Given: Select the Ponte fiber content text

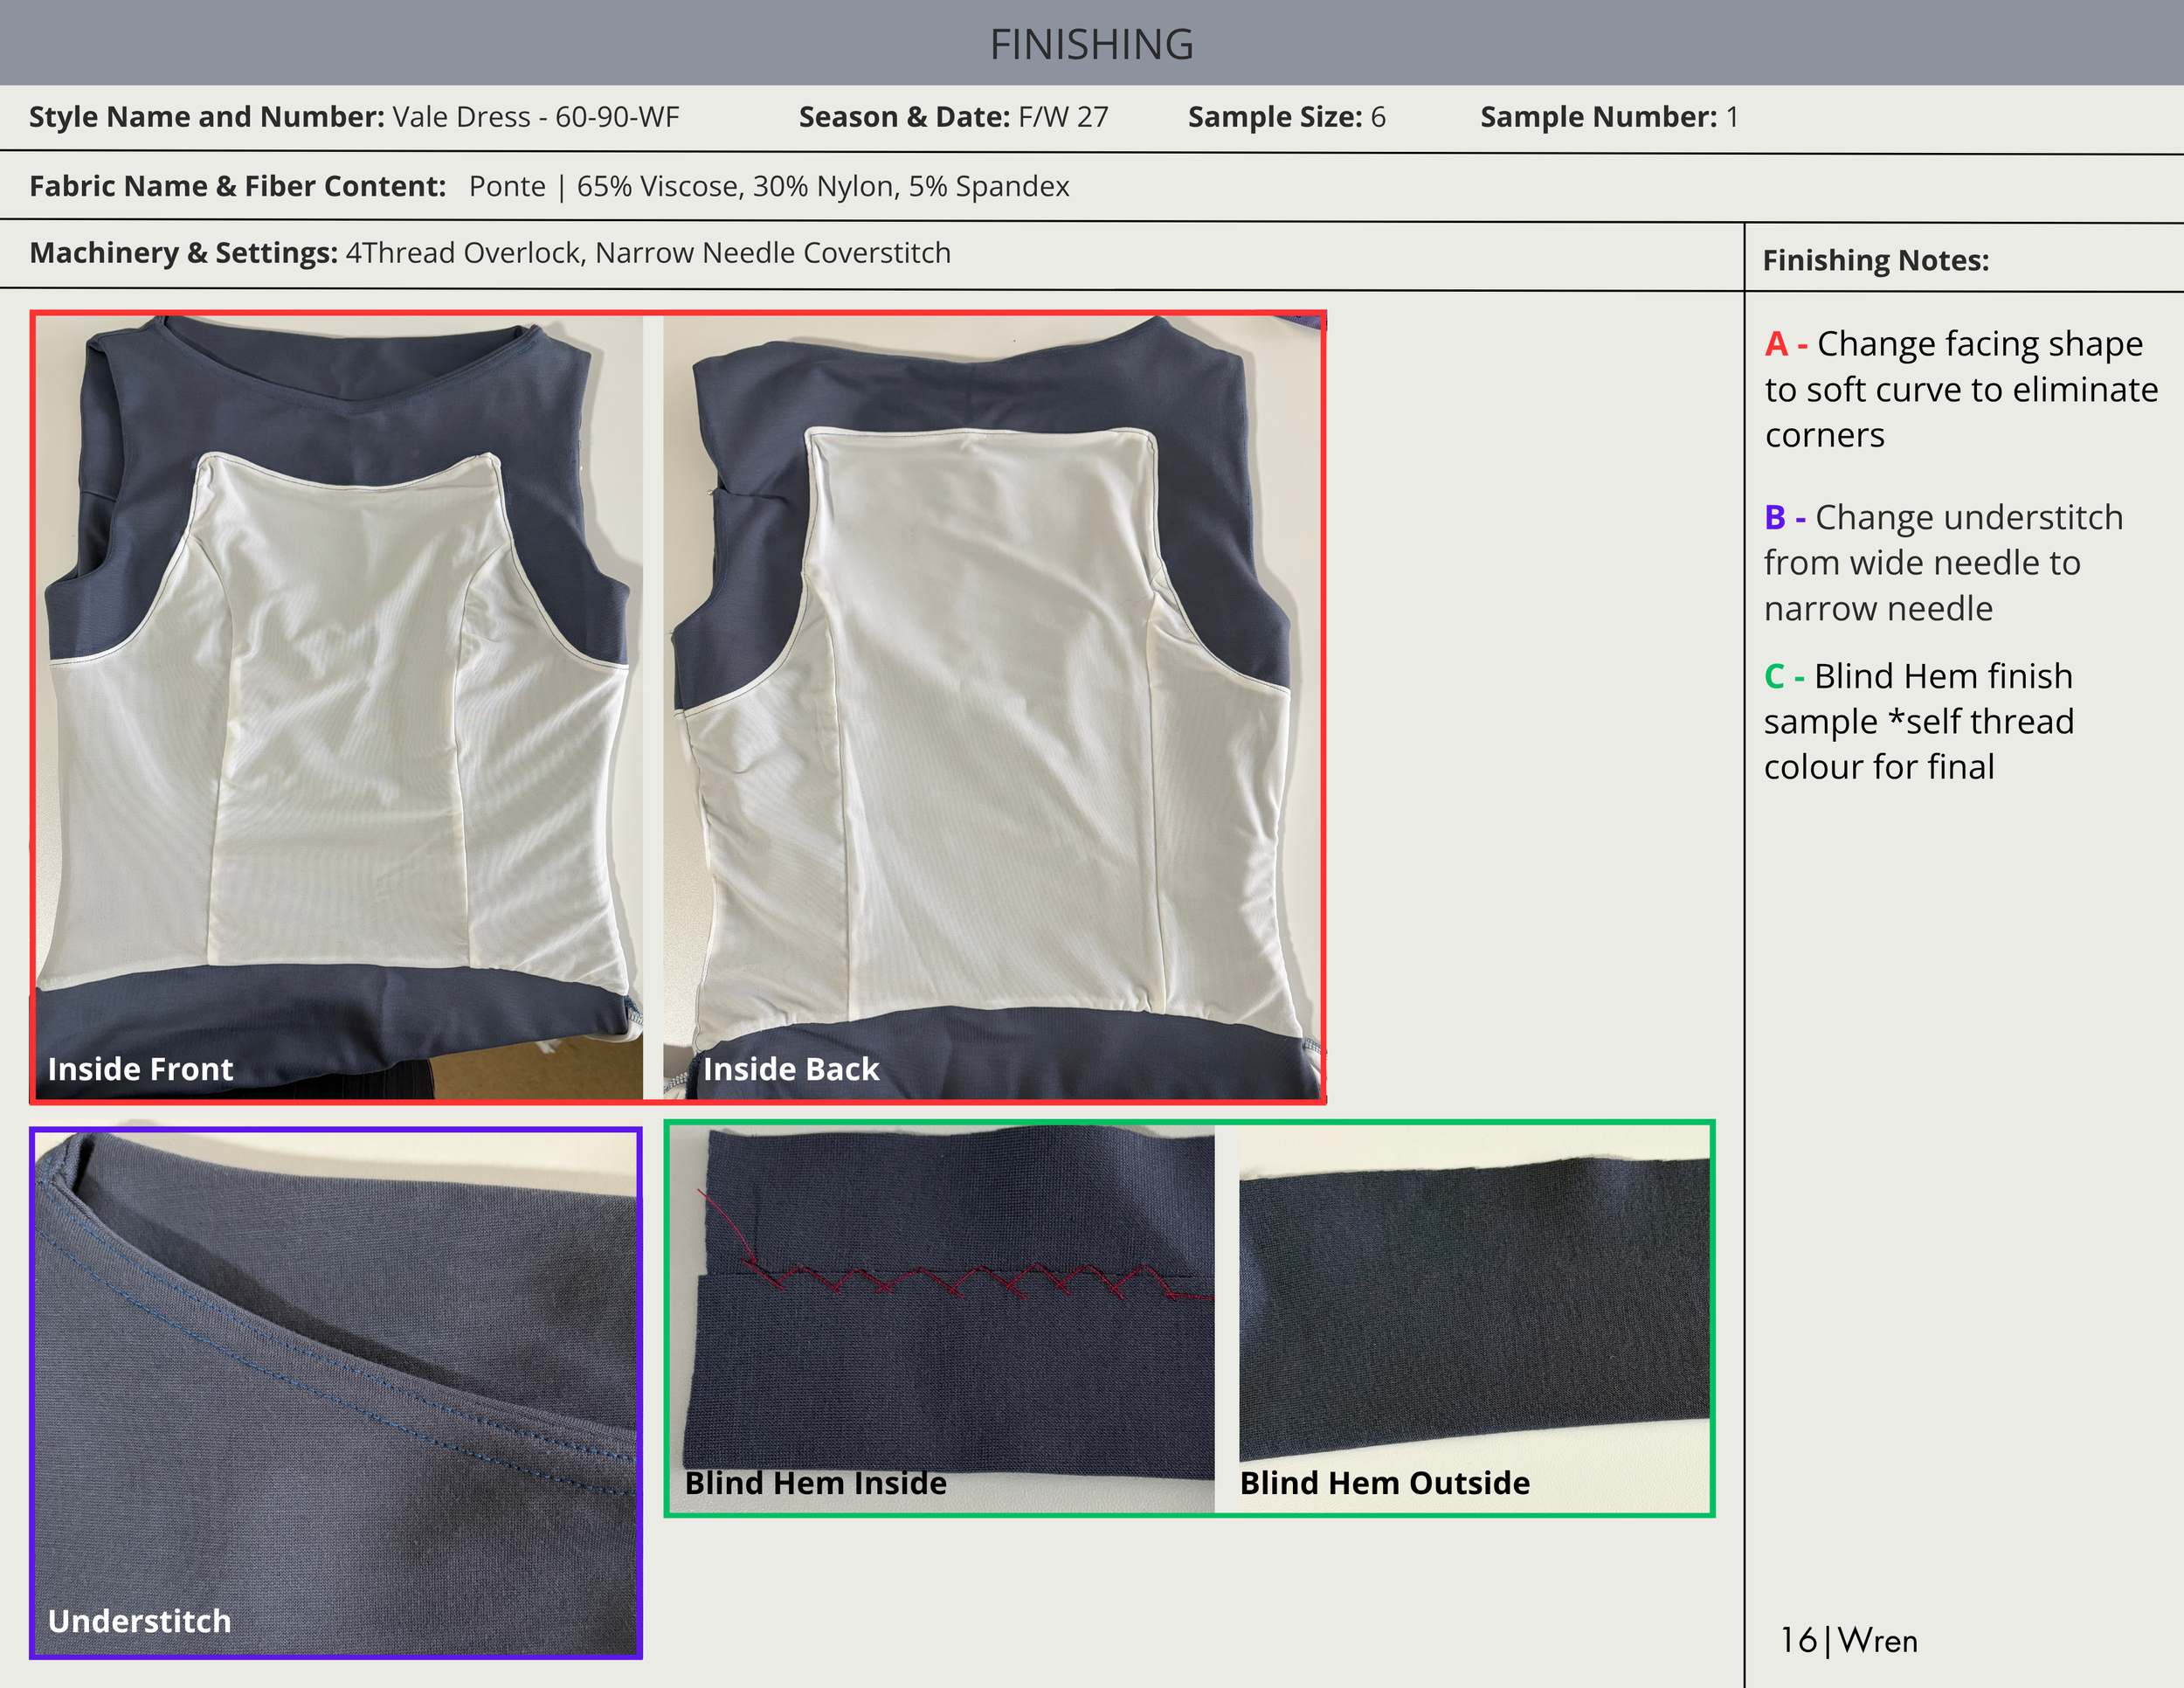Looking at the screenshot, I should tap(768, 186).
